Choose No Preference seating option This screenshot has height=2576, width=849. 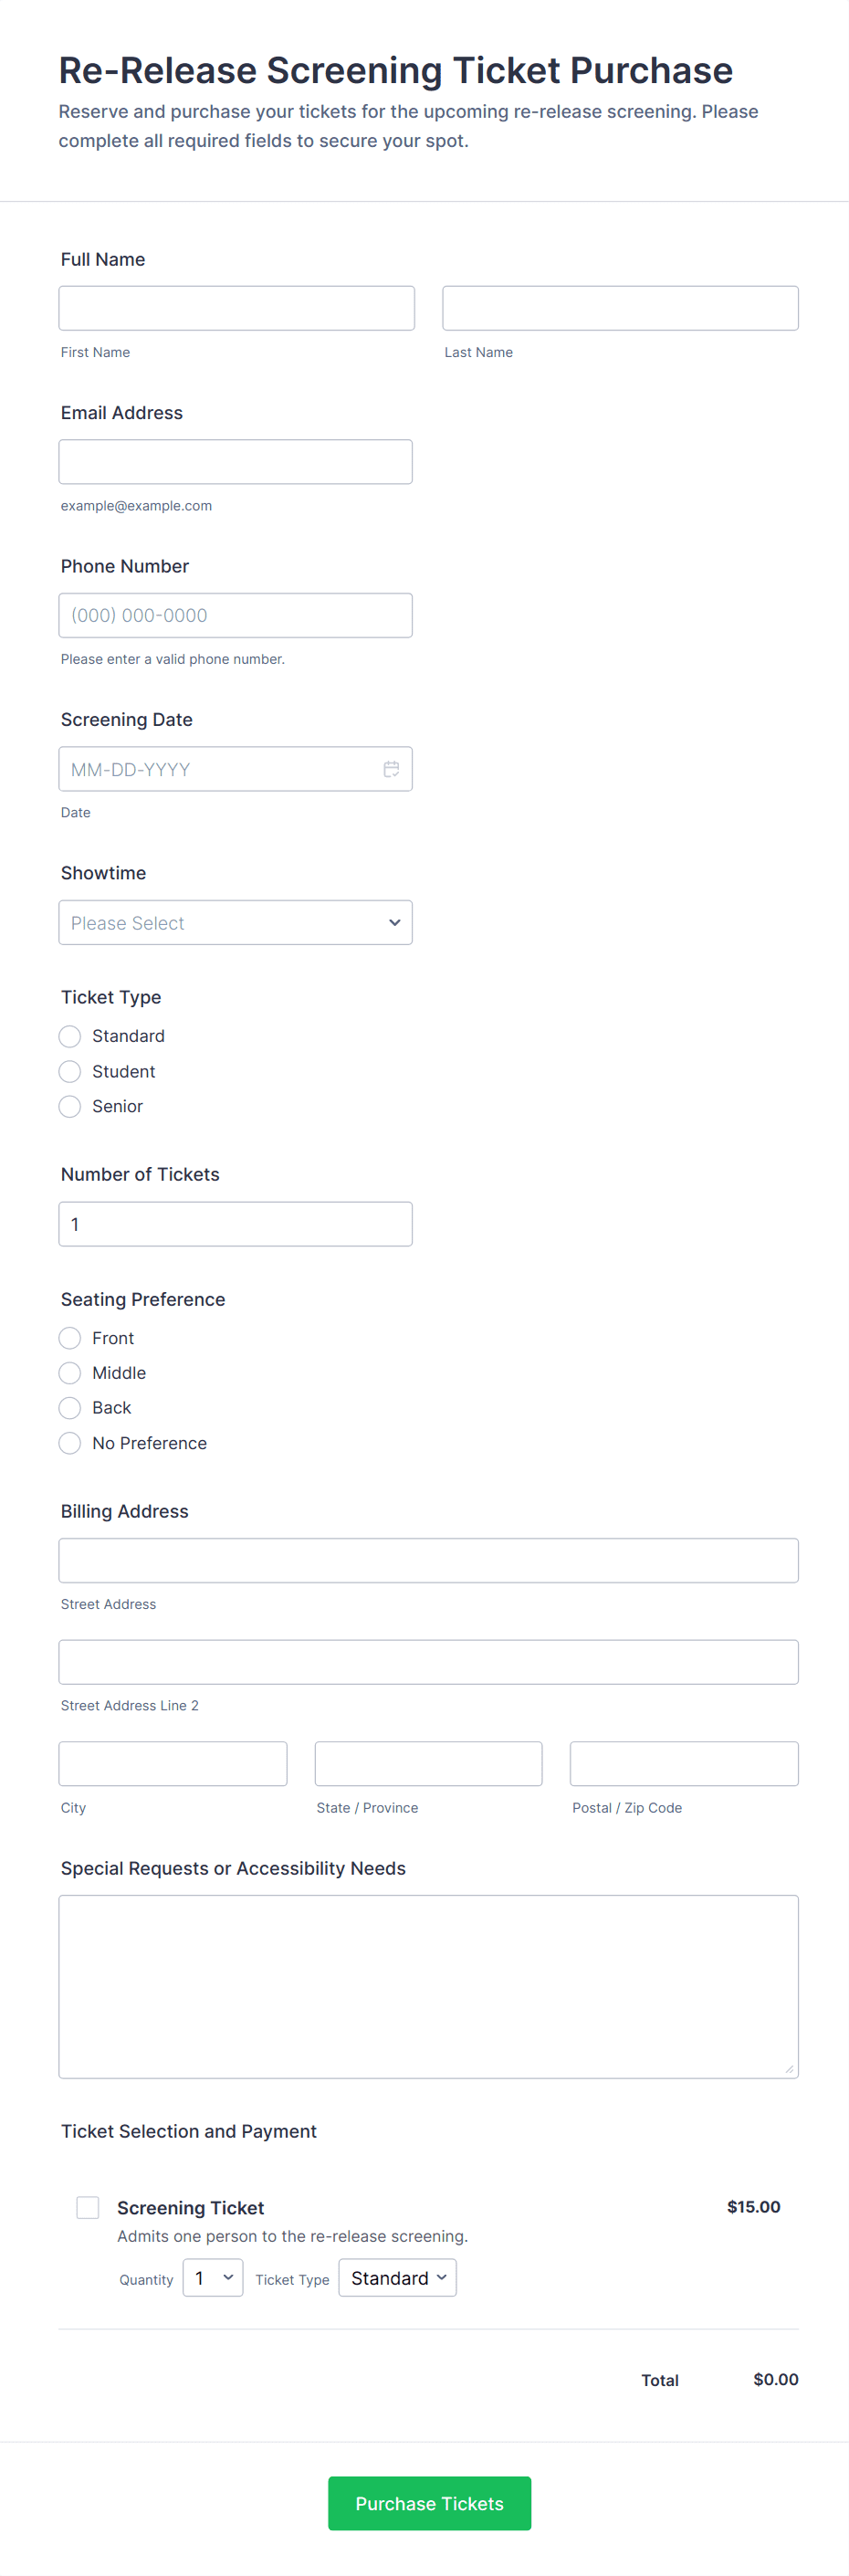pyautogui.click(x=70, y=1443)
